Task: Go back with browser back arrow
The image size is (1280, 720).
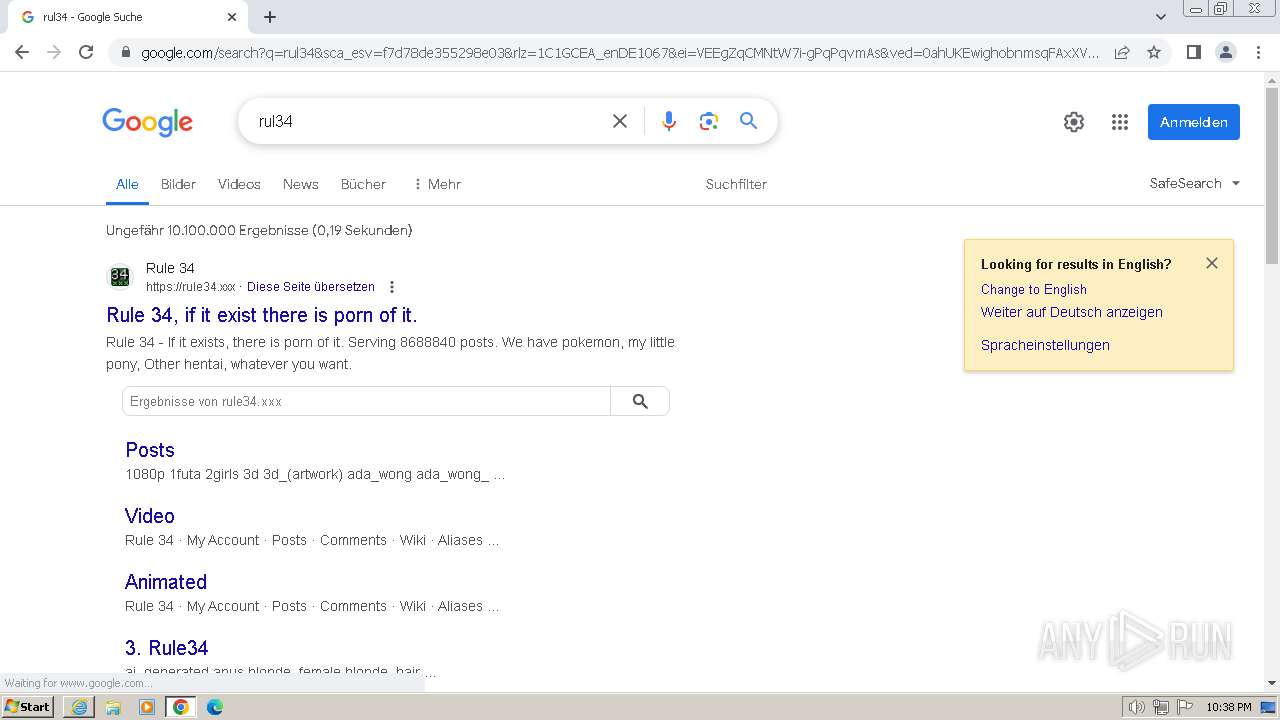Action: (22, 52)
